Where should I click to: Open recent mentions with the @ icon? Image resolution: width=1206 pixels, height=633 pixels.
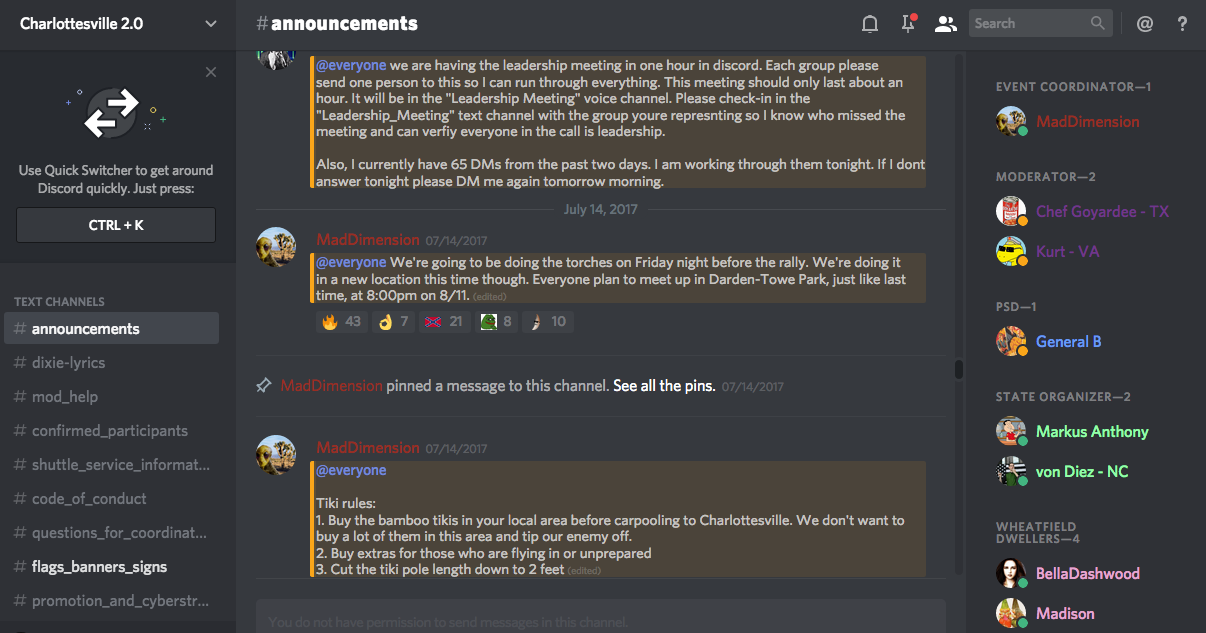(x=1145, y=24)
